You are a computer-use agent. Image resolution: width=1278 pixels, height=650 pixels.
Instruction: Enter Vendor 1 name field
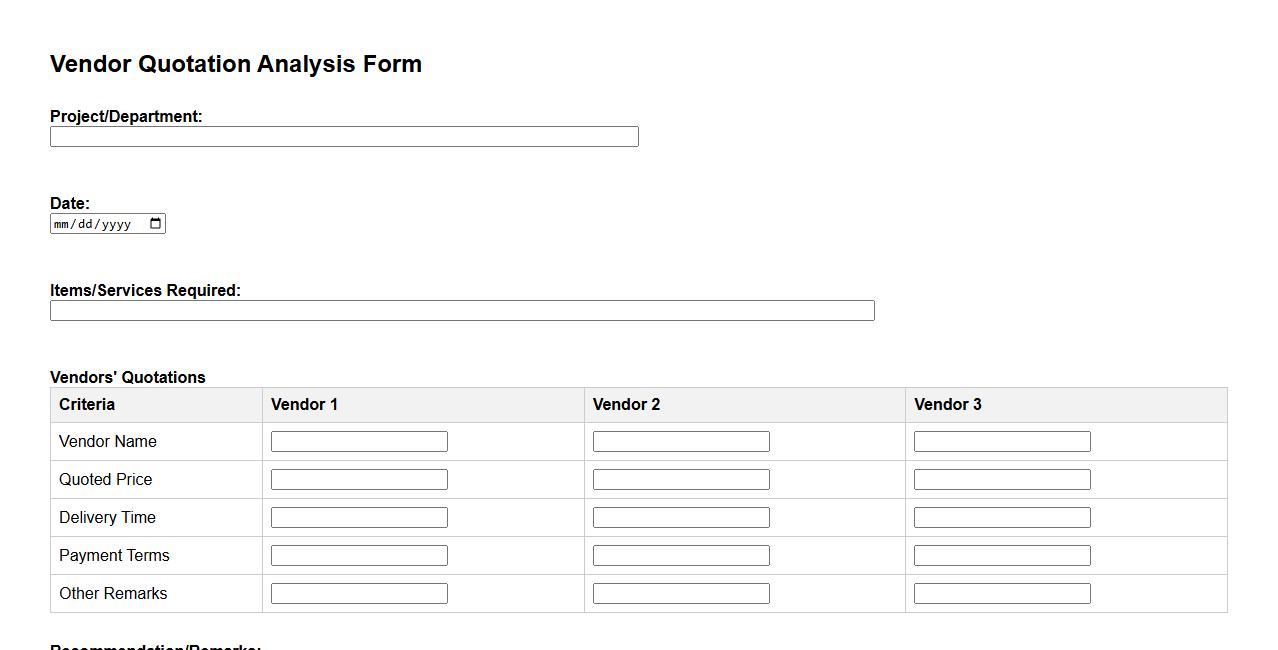click(359, 442)
